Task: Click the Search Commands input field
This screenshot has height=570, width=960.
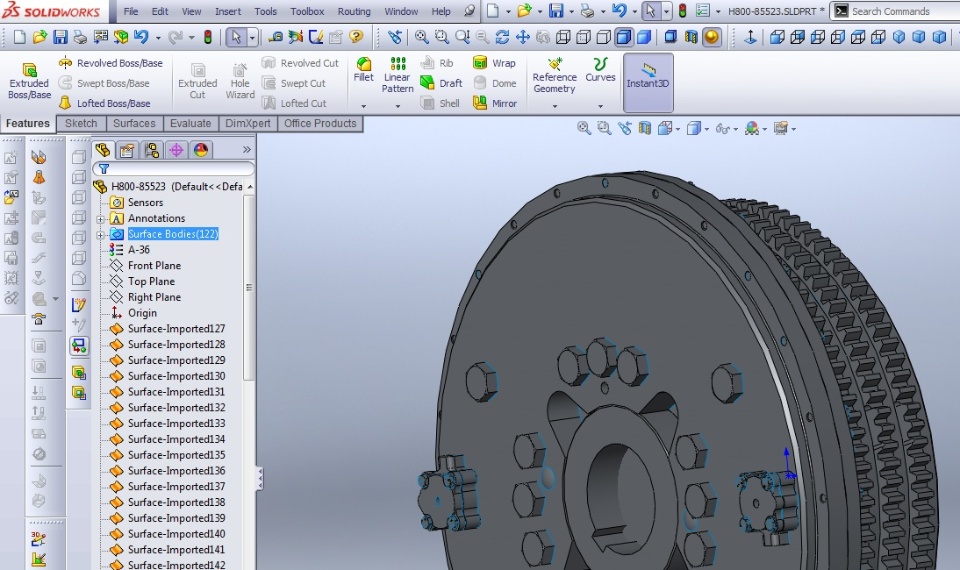Action: coord(903,11)
